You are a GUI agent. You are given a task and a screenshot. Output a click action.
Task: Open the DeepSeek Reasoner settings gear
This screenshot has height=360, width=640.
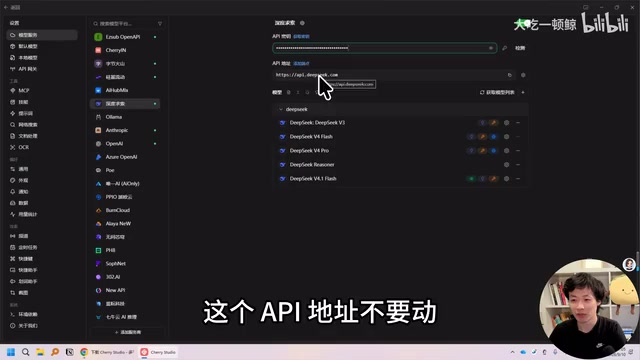pyautogui.click(x=506, y=165)
